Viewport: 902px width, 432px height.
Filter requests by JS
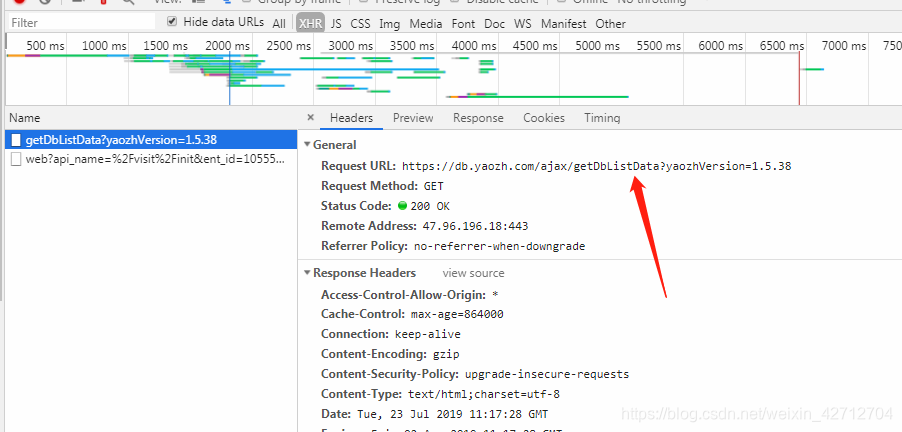coord(336,24)
